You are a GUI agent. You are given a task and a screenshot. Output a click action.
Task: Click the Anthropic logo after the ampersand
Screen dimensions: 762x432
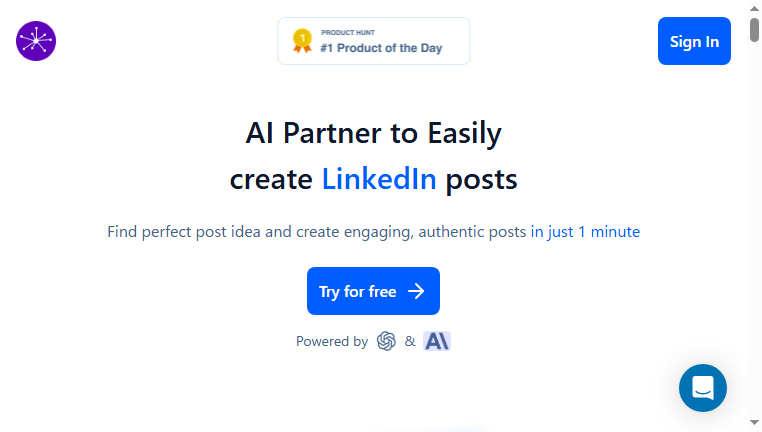[x=437, y=341]
